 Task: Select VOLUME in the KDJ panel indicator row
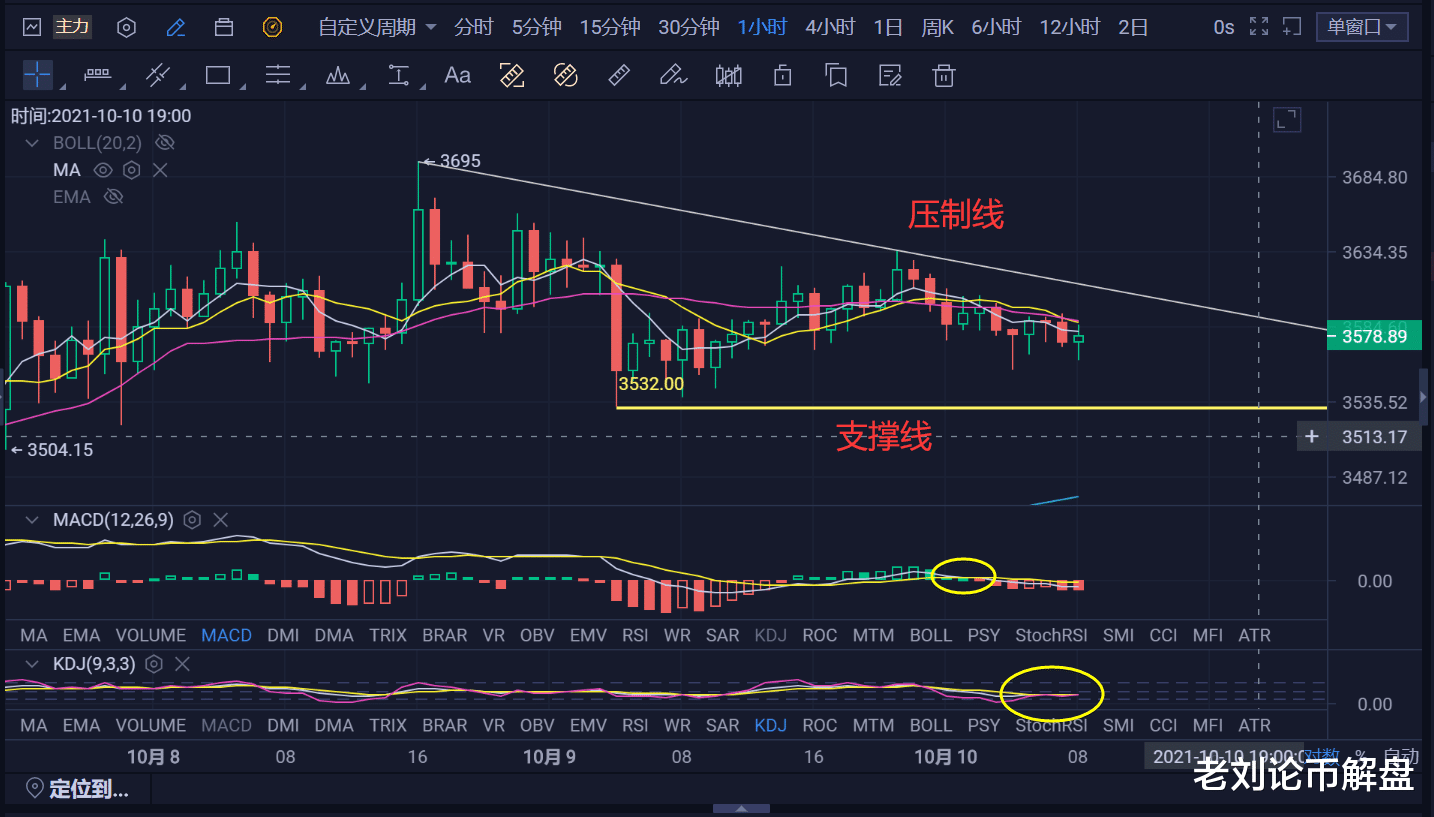click(x=150, y=725)
